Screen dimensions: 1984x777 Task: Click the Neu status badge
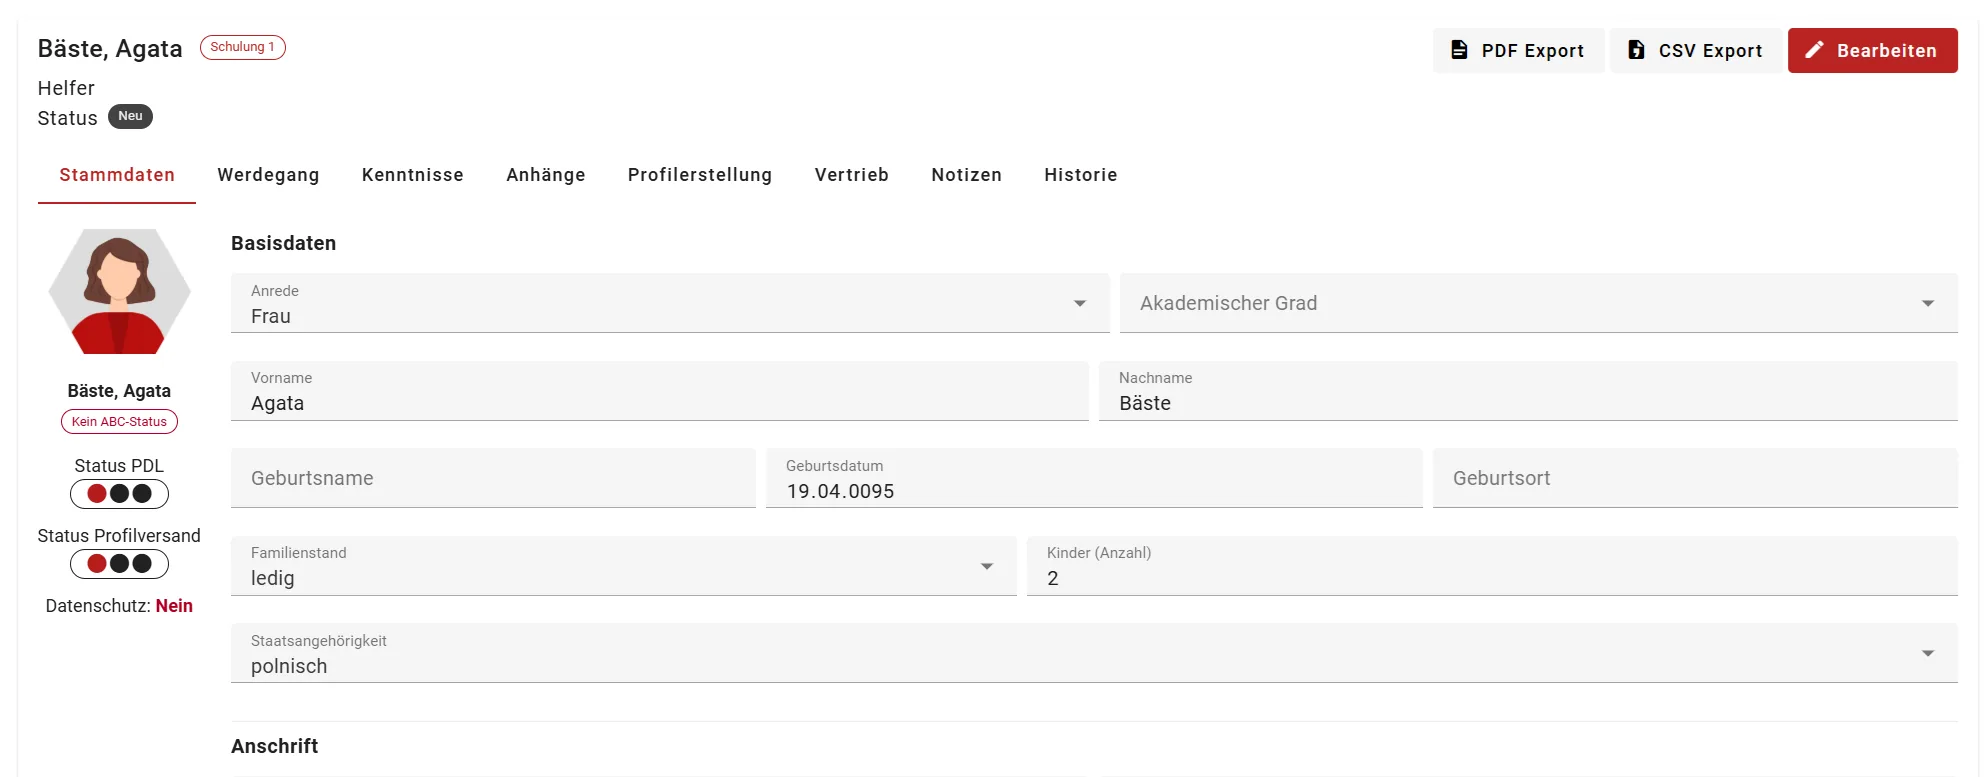point(130,116)
